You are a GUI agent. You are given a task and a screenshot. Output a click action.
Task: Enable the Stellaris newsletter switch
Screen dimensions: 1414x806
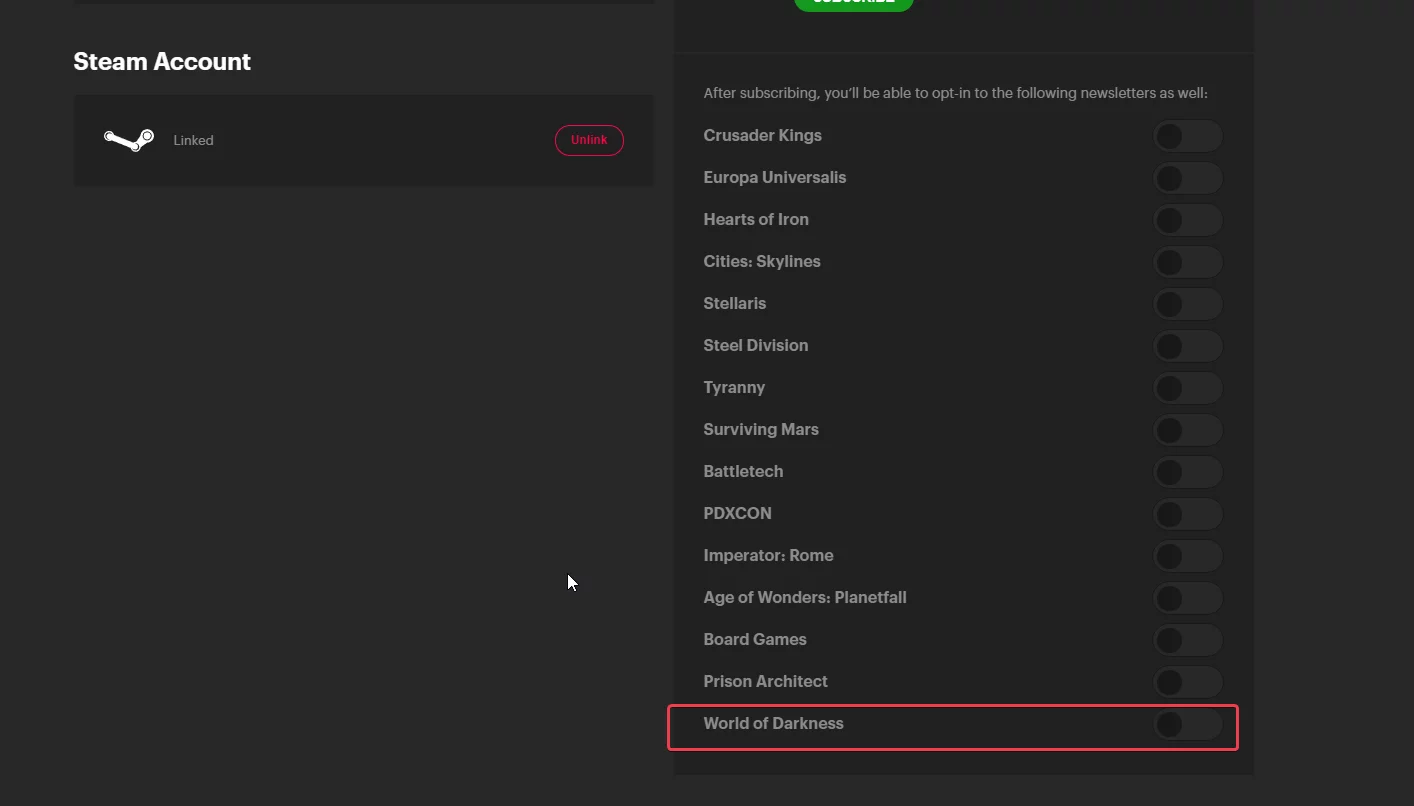tap(1188, 304)
